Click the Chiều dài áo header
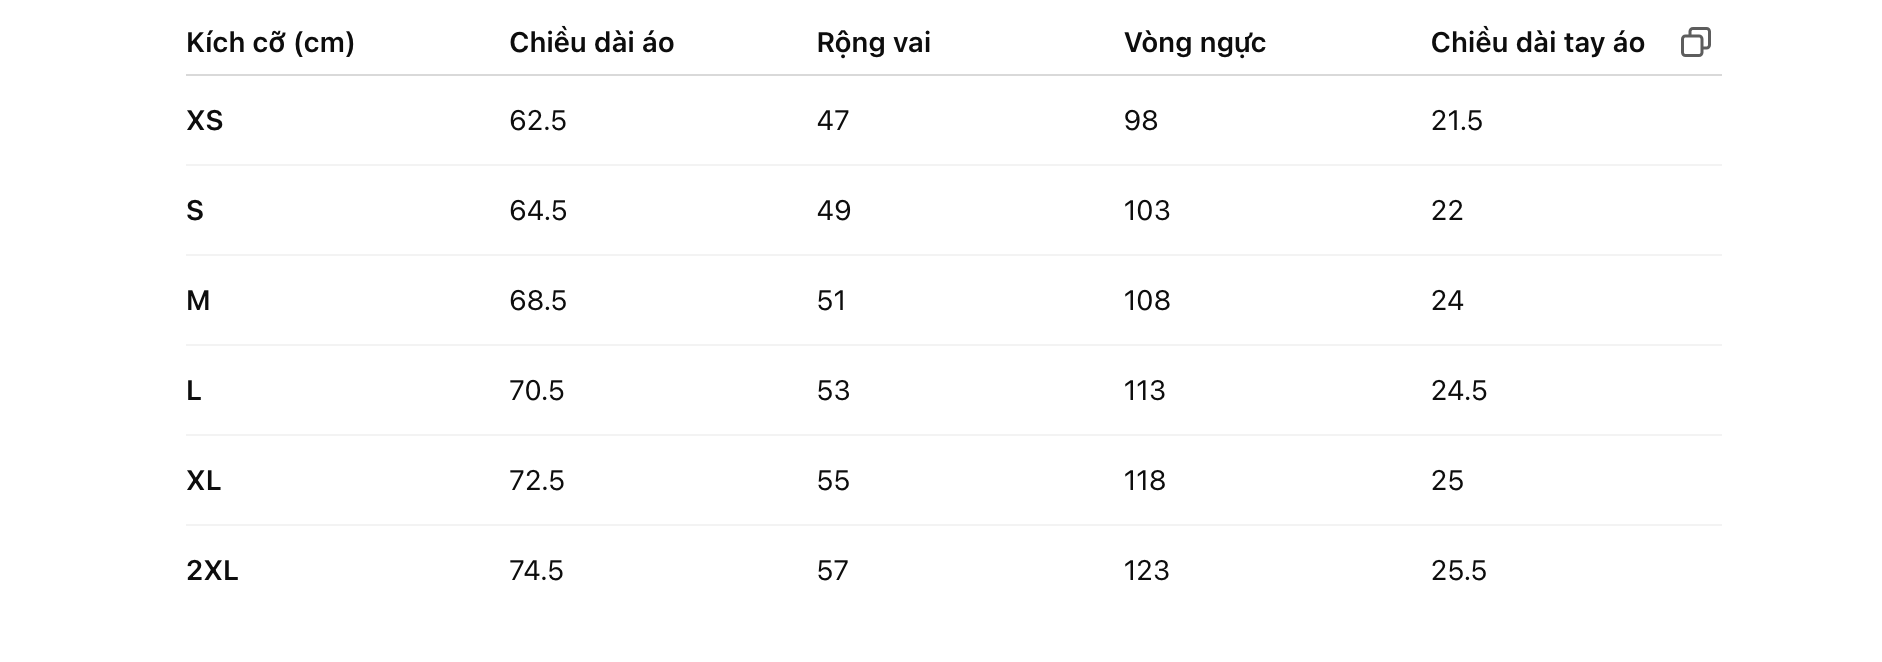Viewport: 1882px width, 662px height. 591,42
